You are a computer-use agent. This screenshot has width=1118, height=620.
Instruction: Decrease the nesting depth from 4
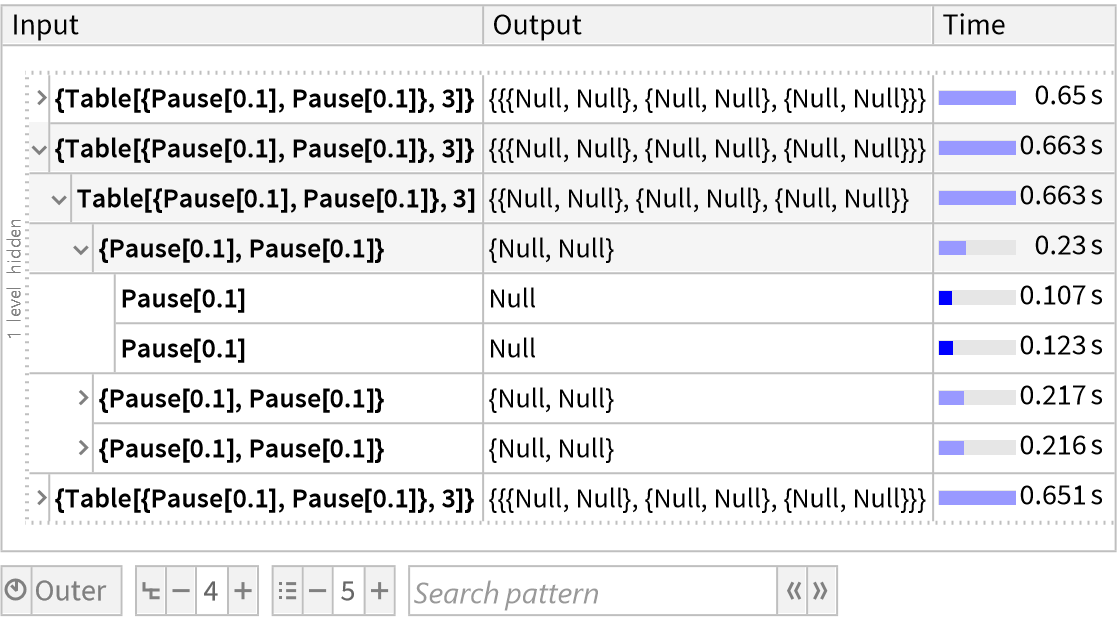[180, 591]
